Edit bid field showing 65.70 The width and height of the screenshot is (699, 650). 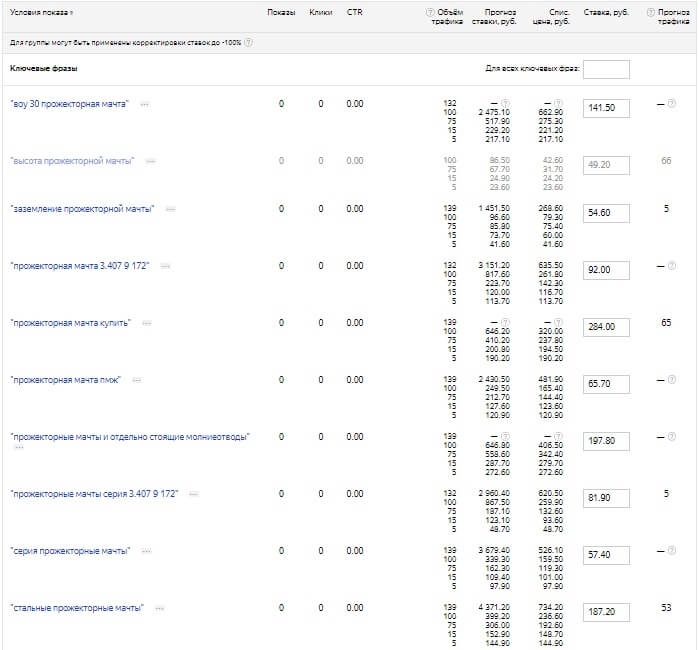(x=606, y=384)
